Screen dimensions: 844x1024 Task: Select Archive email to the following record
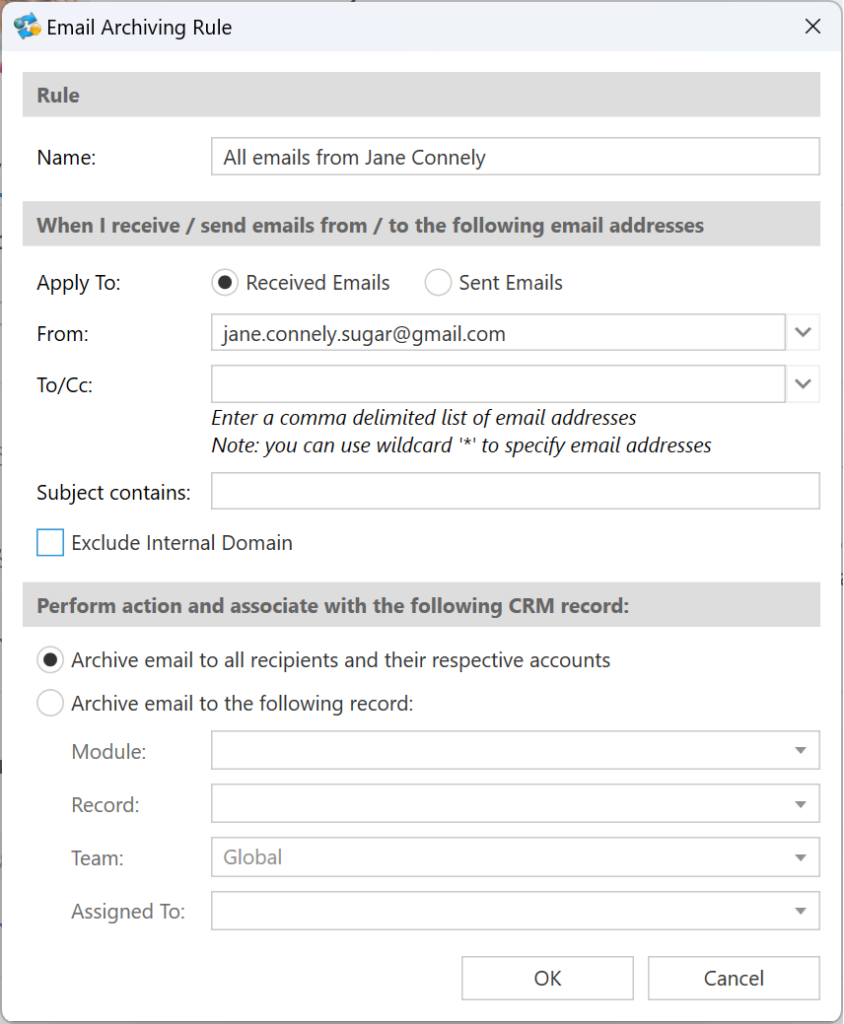click(50, 703)
